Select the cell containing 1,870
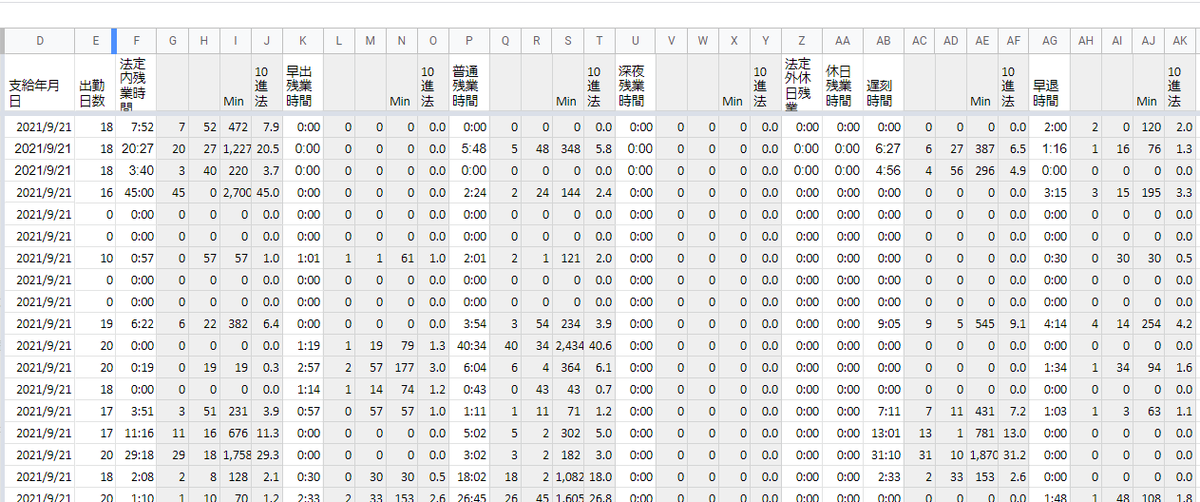This screenshot has width=1200, height=502. (x=982, y=454)
